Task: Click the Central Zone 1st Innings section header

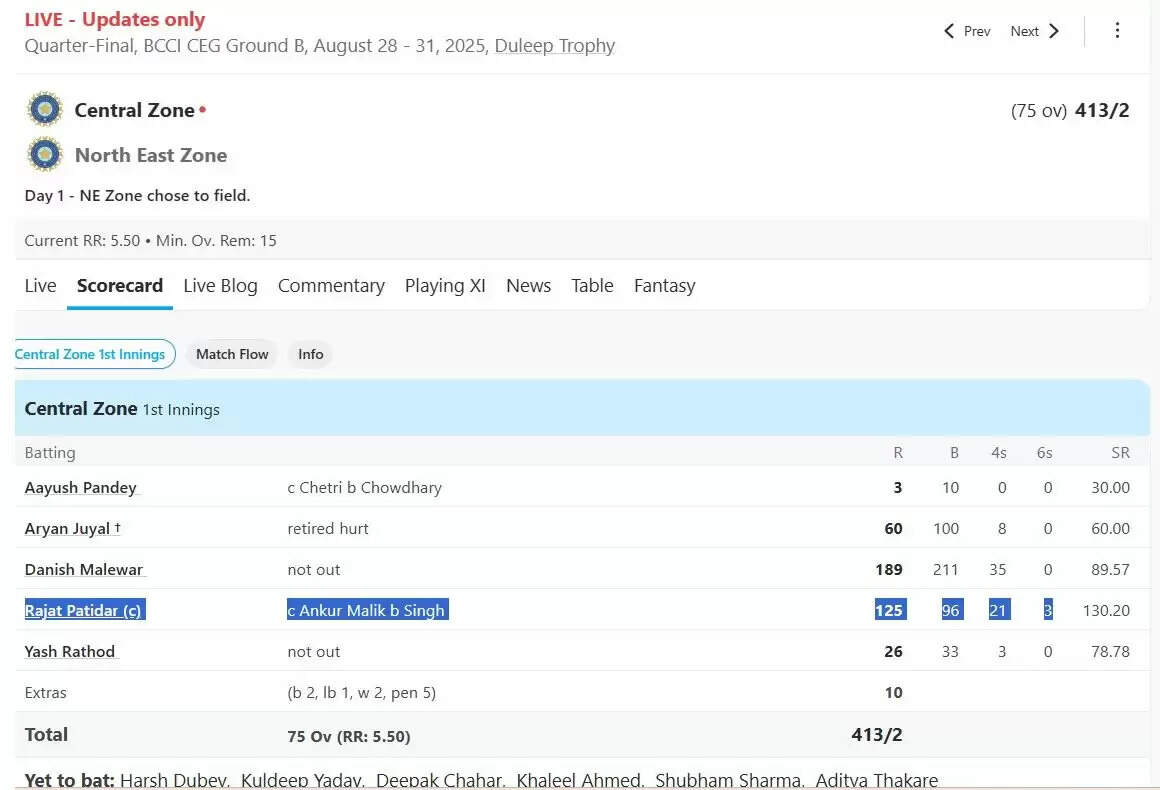Action: coord(582,408)
